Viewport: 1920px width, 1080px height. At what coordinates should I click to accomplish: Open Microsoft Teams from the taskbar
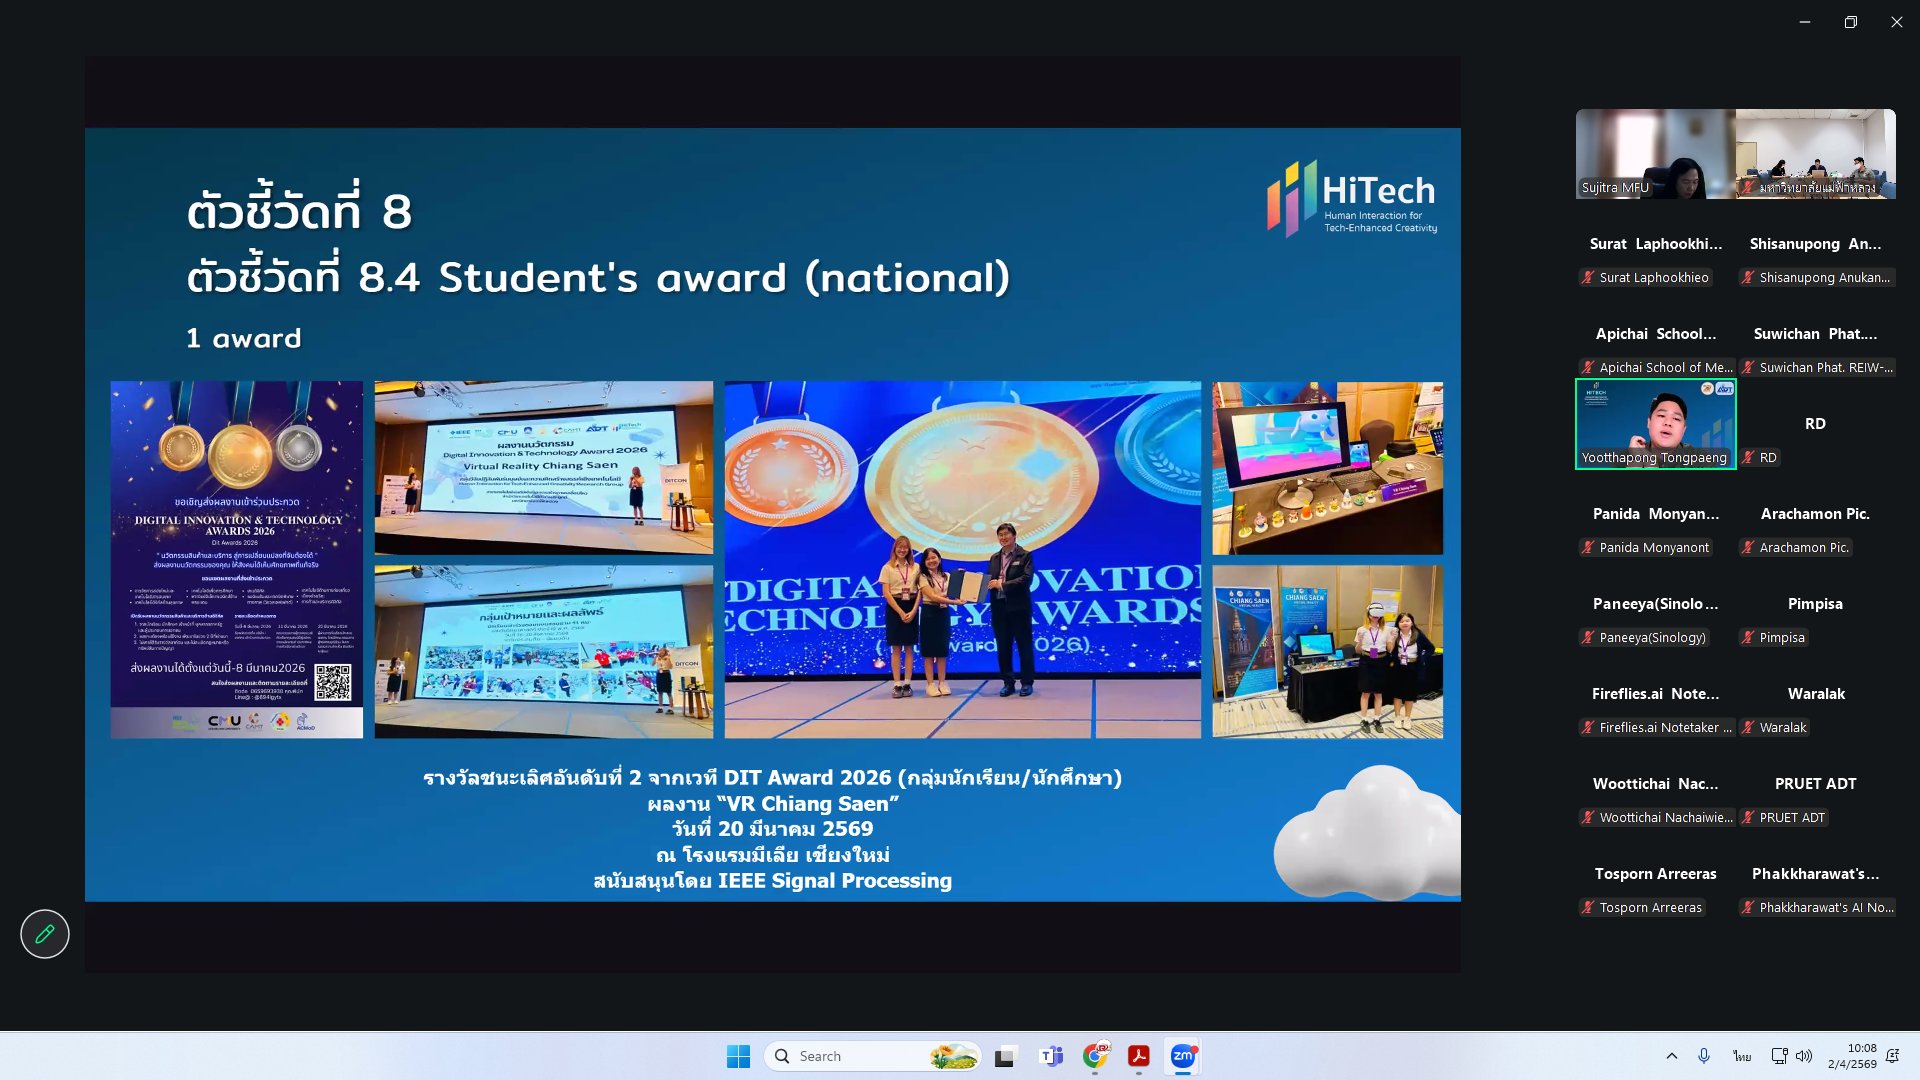[1051, 1056]
